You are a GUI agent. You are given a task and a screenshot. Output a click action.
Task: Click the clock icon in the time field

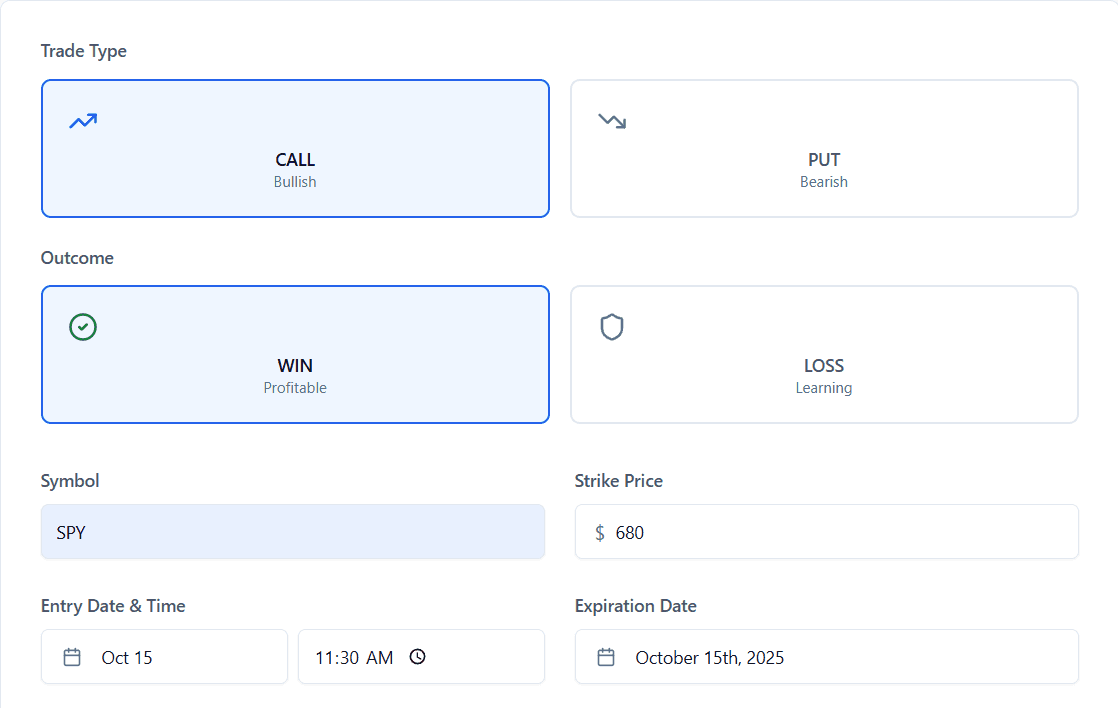(x=418, y=657)
